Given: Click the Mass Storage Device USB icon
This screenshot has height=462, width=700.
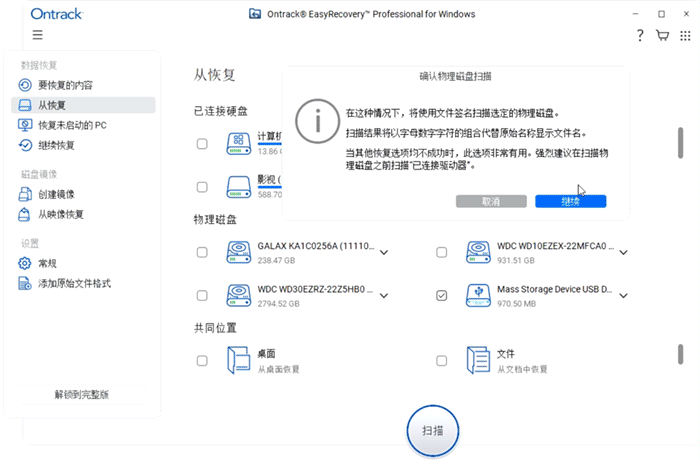Looking at the screenshot, I should point(478,296).
